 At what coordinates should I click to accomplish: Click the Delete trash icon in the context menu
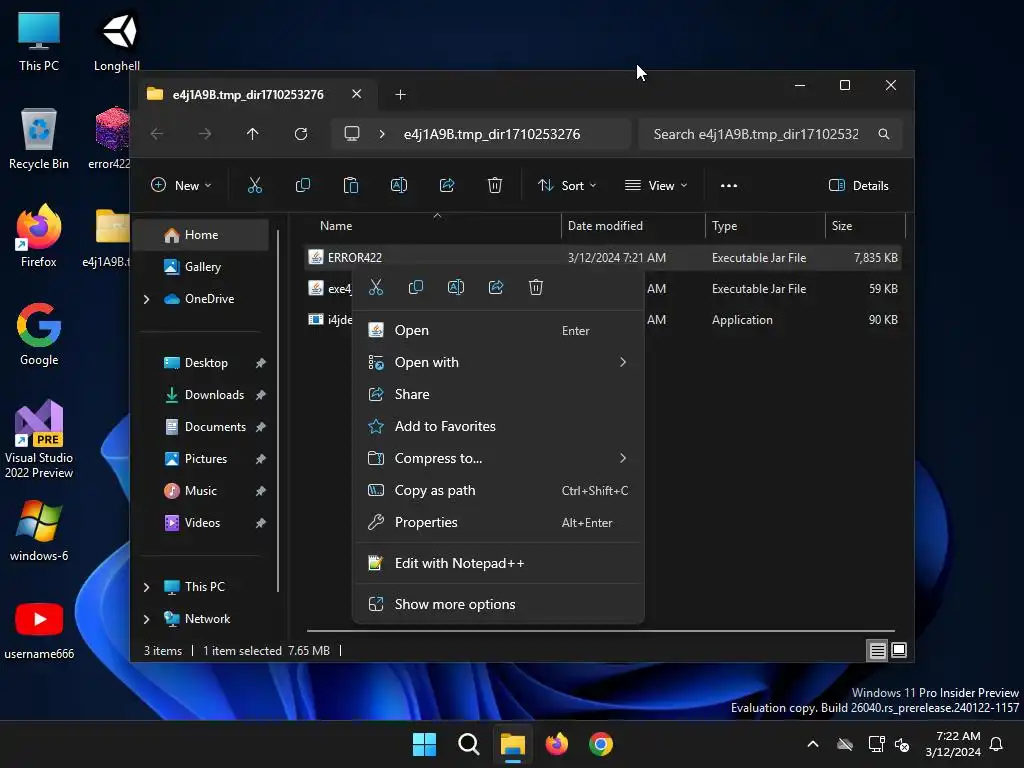tap(536, 287)
